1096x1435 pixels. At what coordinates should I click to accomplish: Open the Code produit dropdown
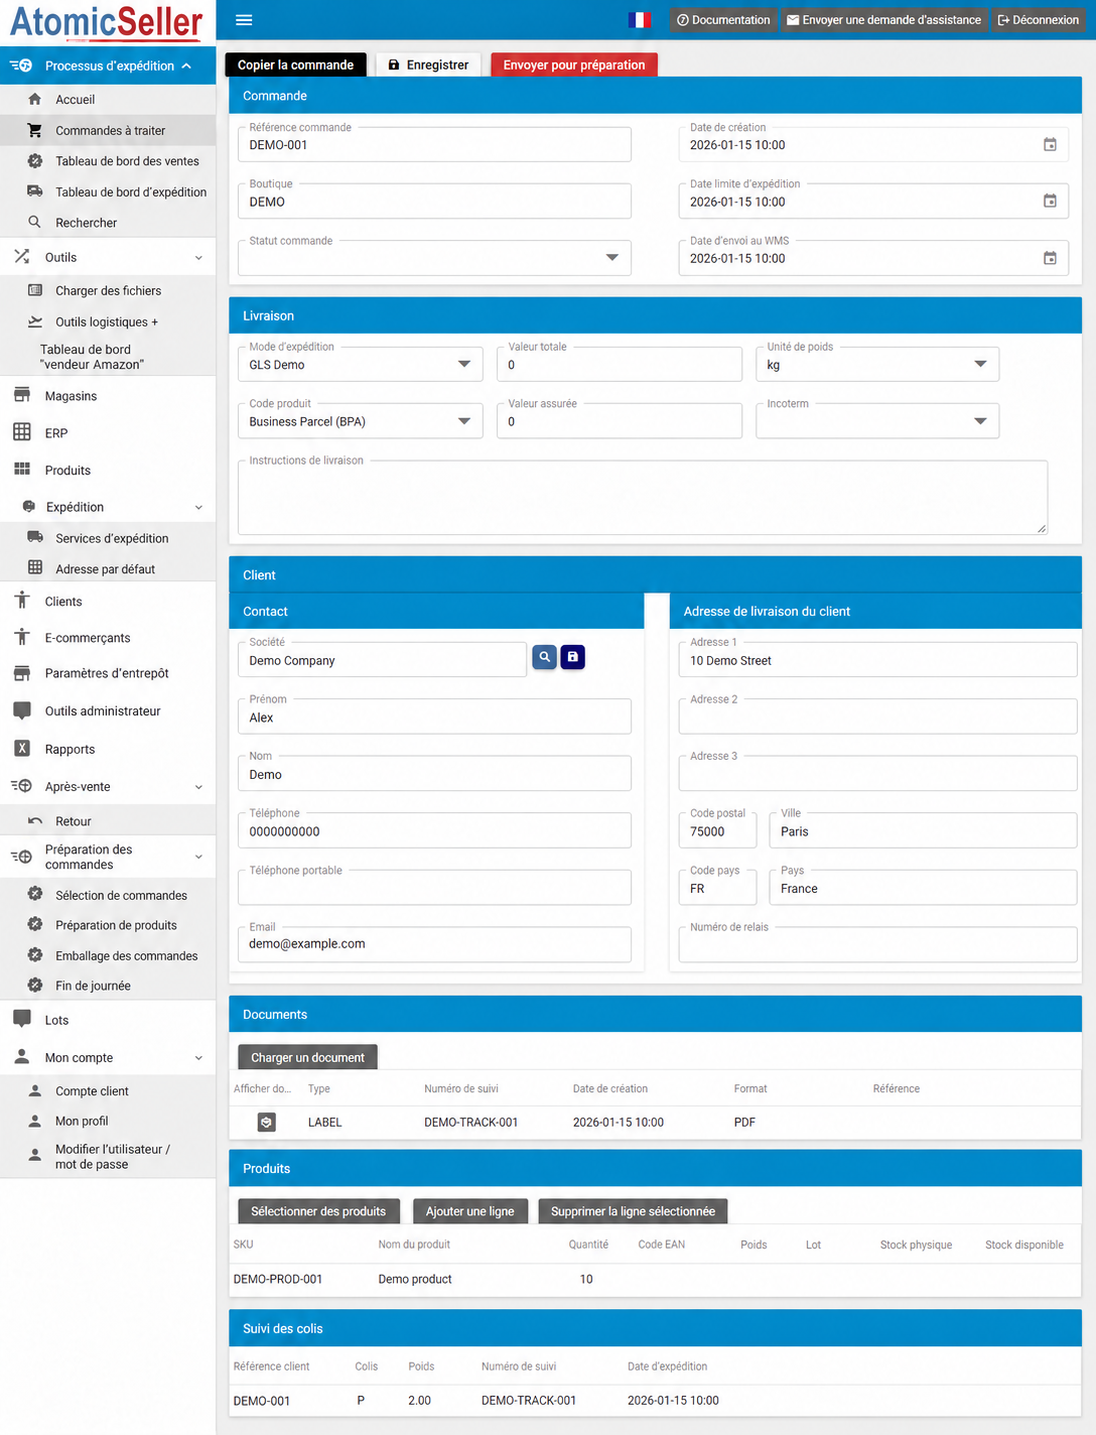click(x=360, y=421)
